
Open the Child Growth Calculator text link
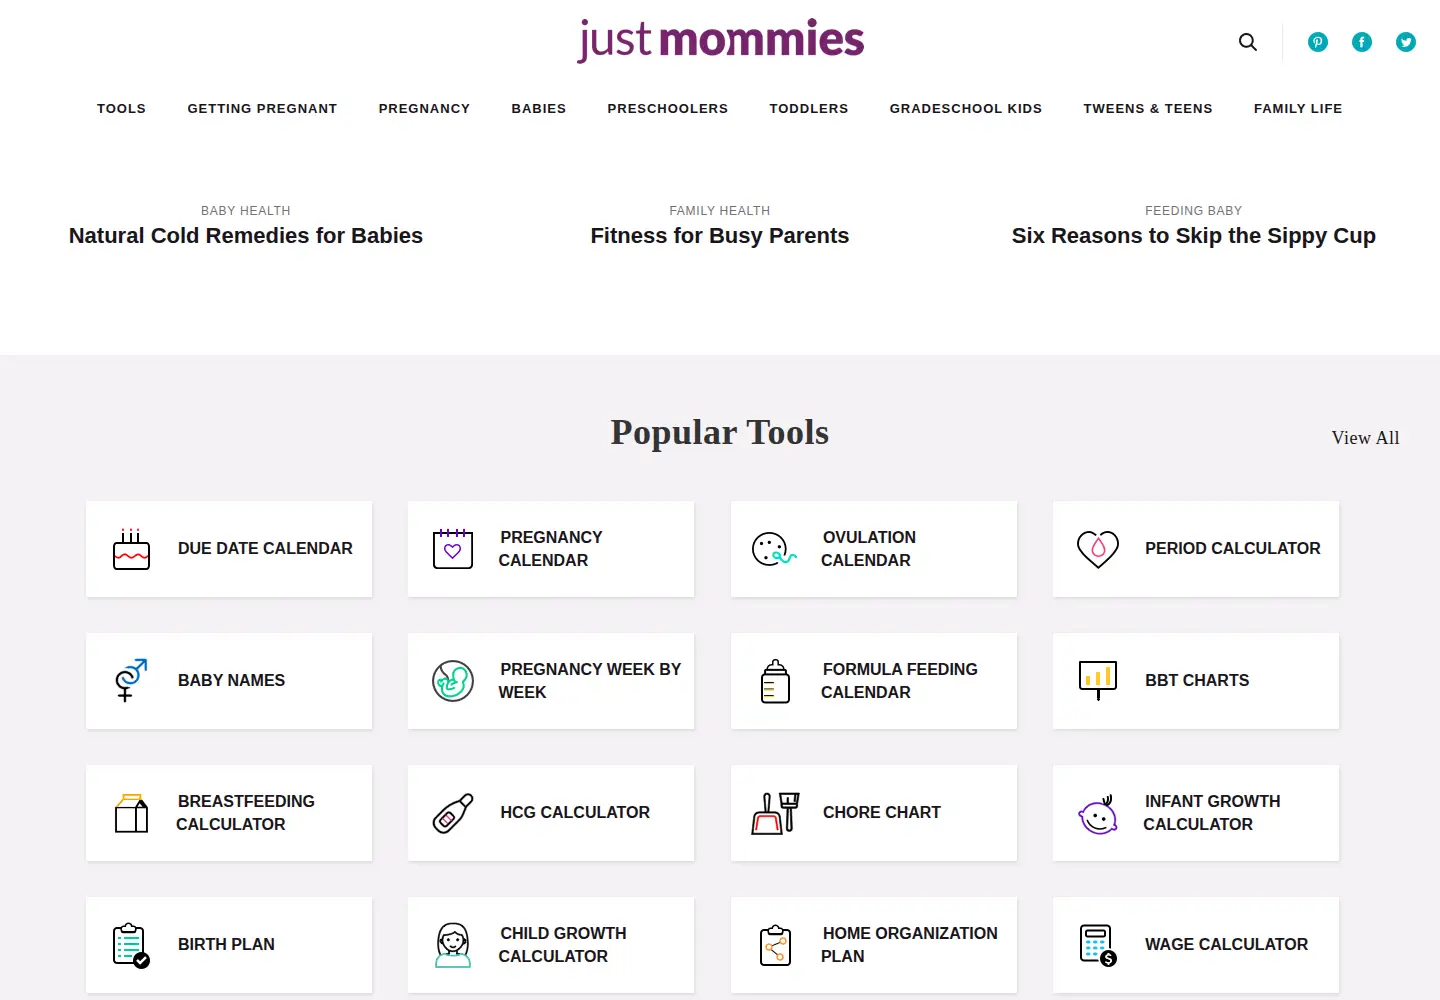pos(563,945)
